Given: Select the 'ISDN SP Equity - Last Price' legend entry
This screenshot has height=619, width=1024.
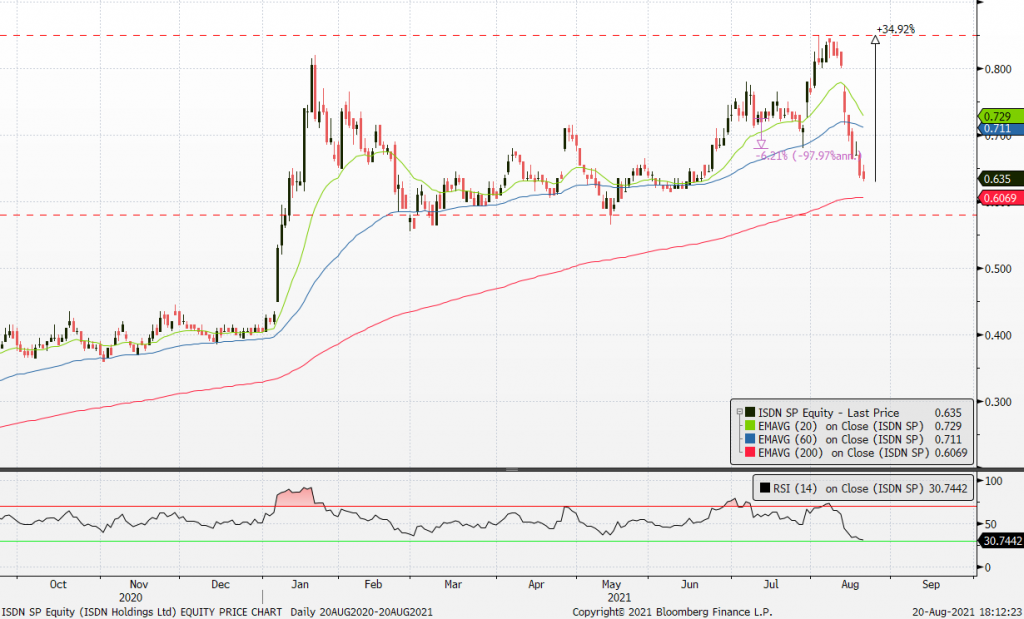Looking at the screenshot, I should pyautogui.click(x=829, y=413).
